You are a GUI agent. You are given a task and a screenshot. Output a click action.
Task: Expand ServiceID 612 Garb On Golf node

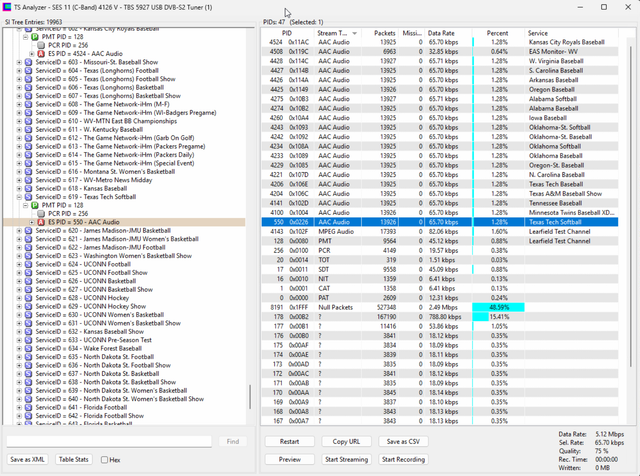(x=19, y=138)
